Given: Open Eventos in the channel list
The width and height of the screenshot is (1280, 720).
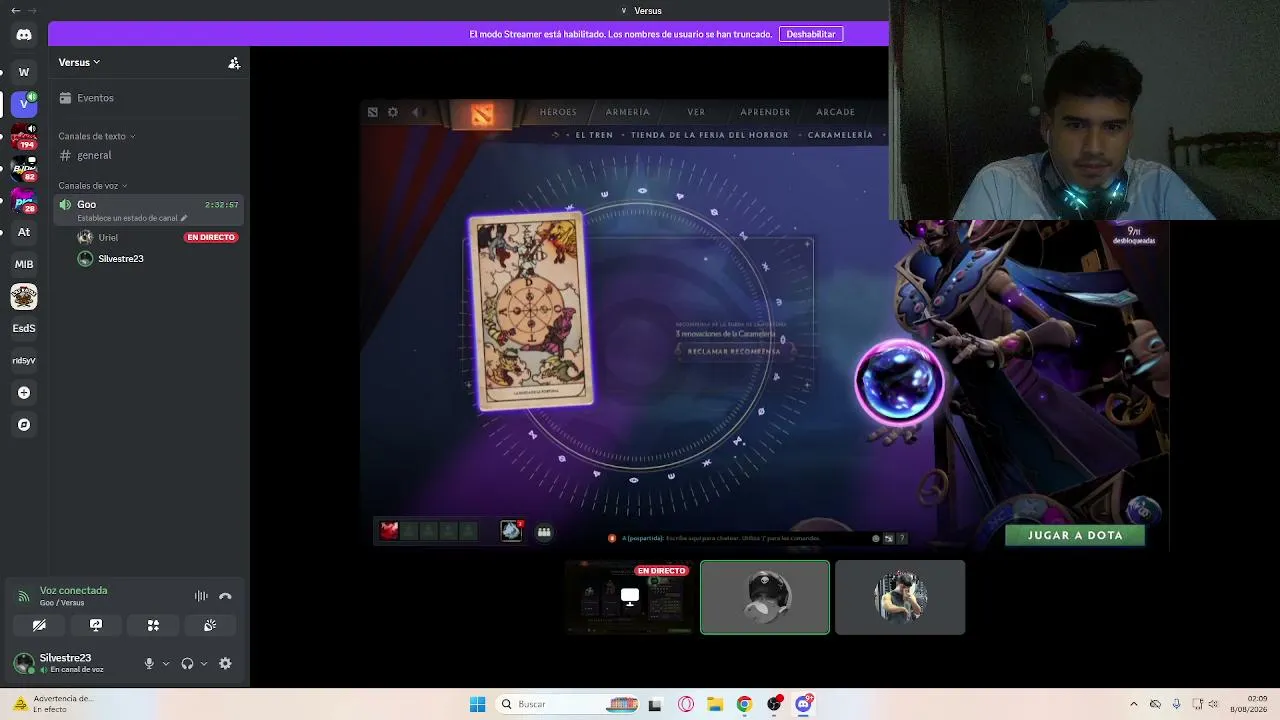Looking at the screenshot, I should click(150, 98).
